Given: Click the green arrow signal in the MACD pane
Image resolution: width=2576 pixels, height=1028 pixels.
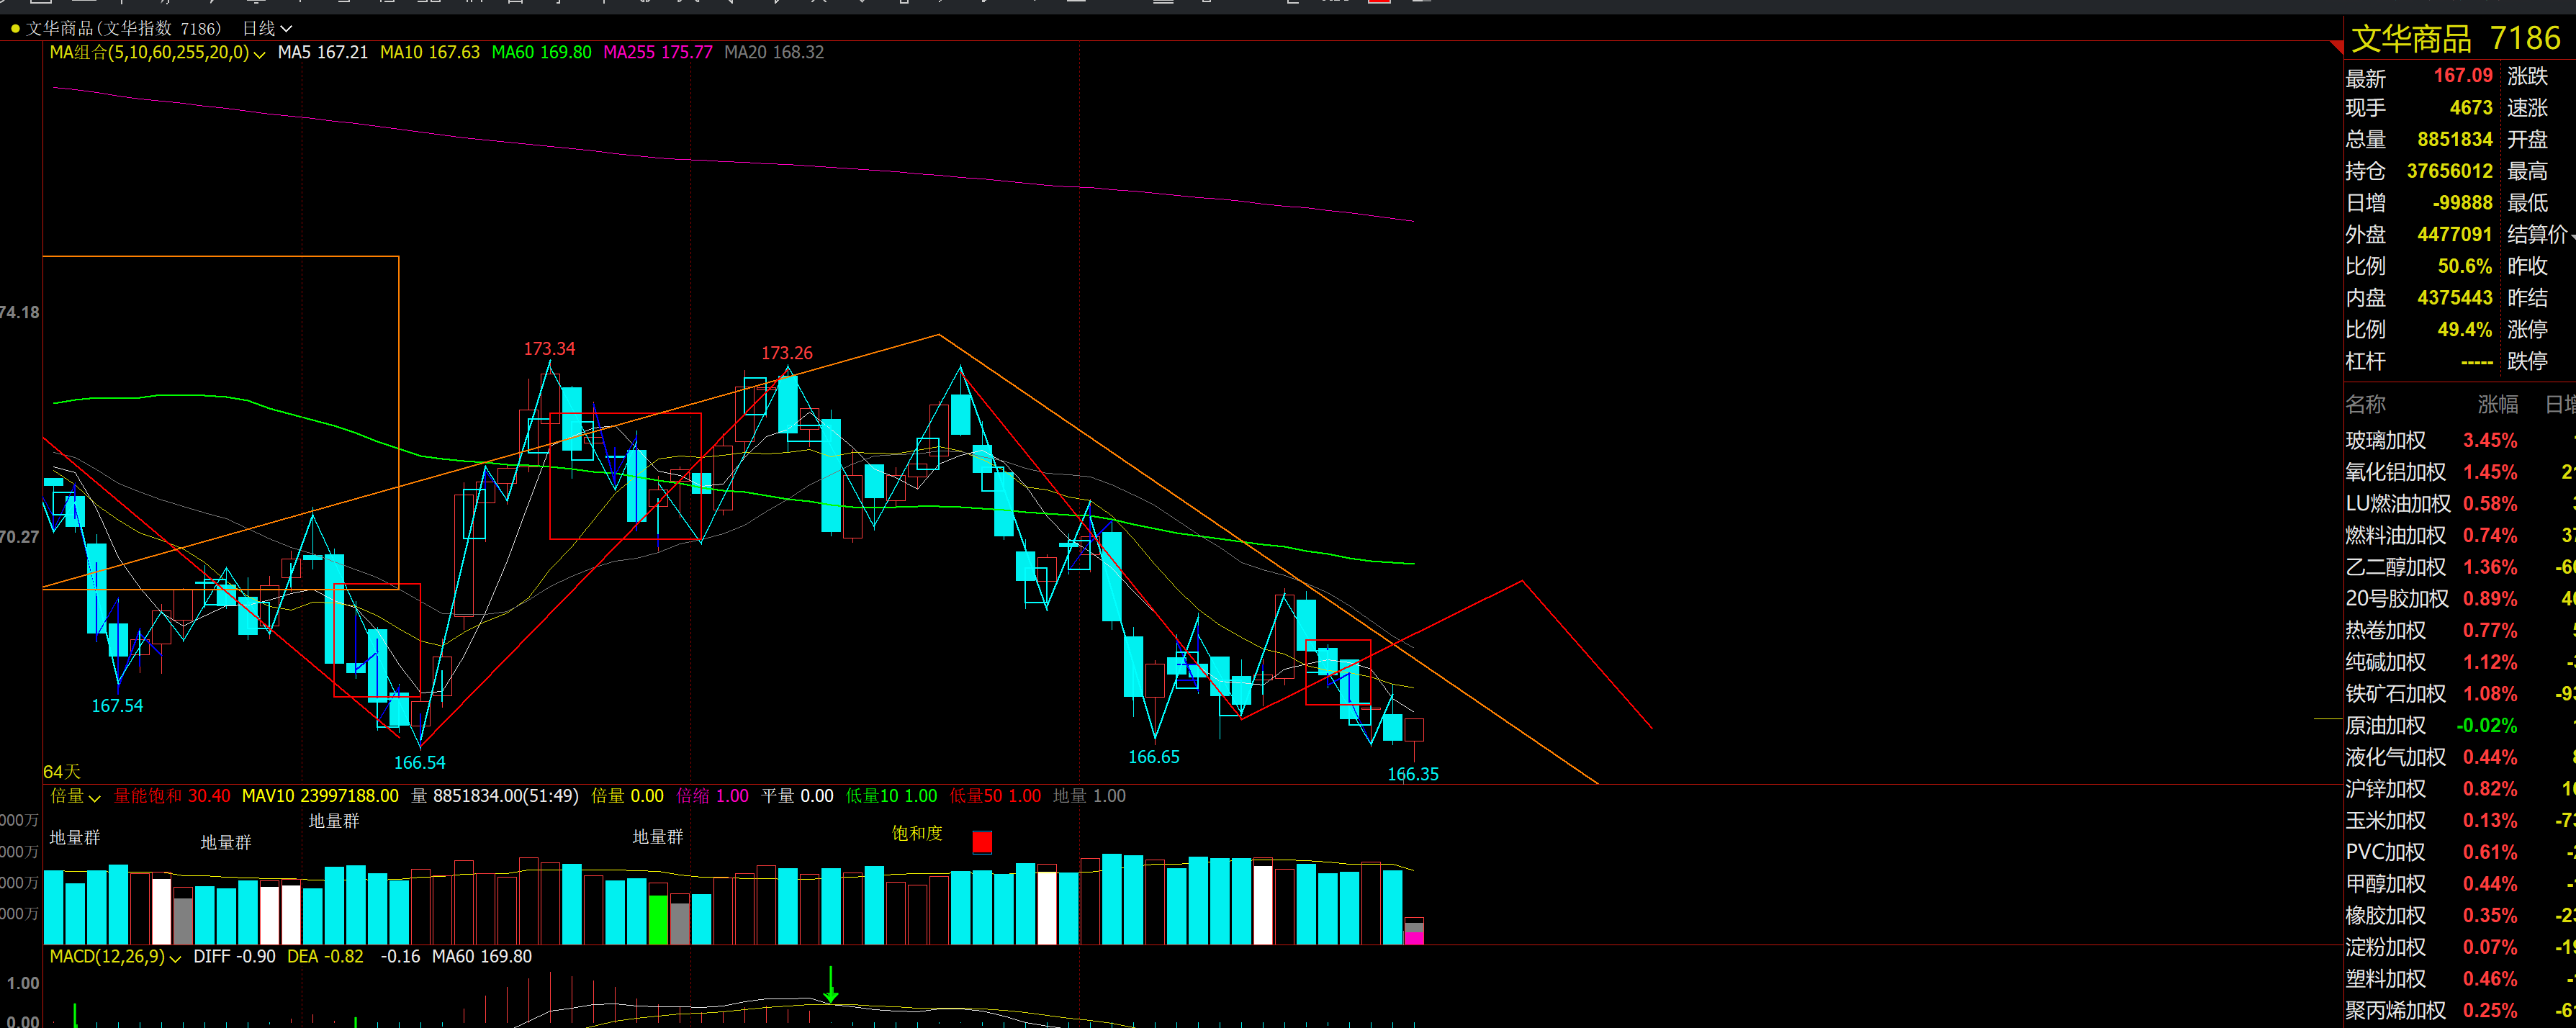Looking at the screenshot, I should click(x=830, y=984).
